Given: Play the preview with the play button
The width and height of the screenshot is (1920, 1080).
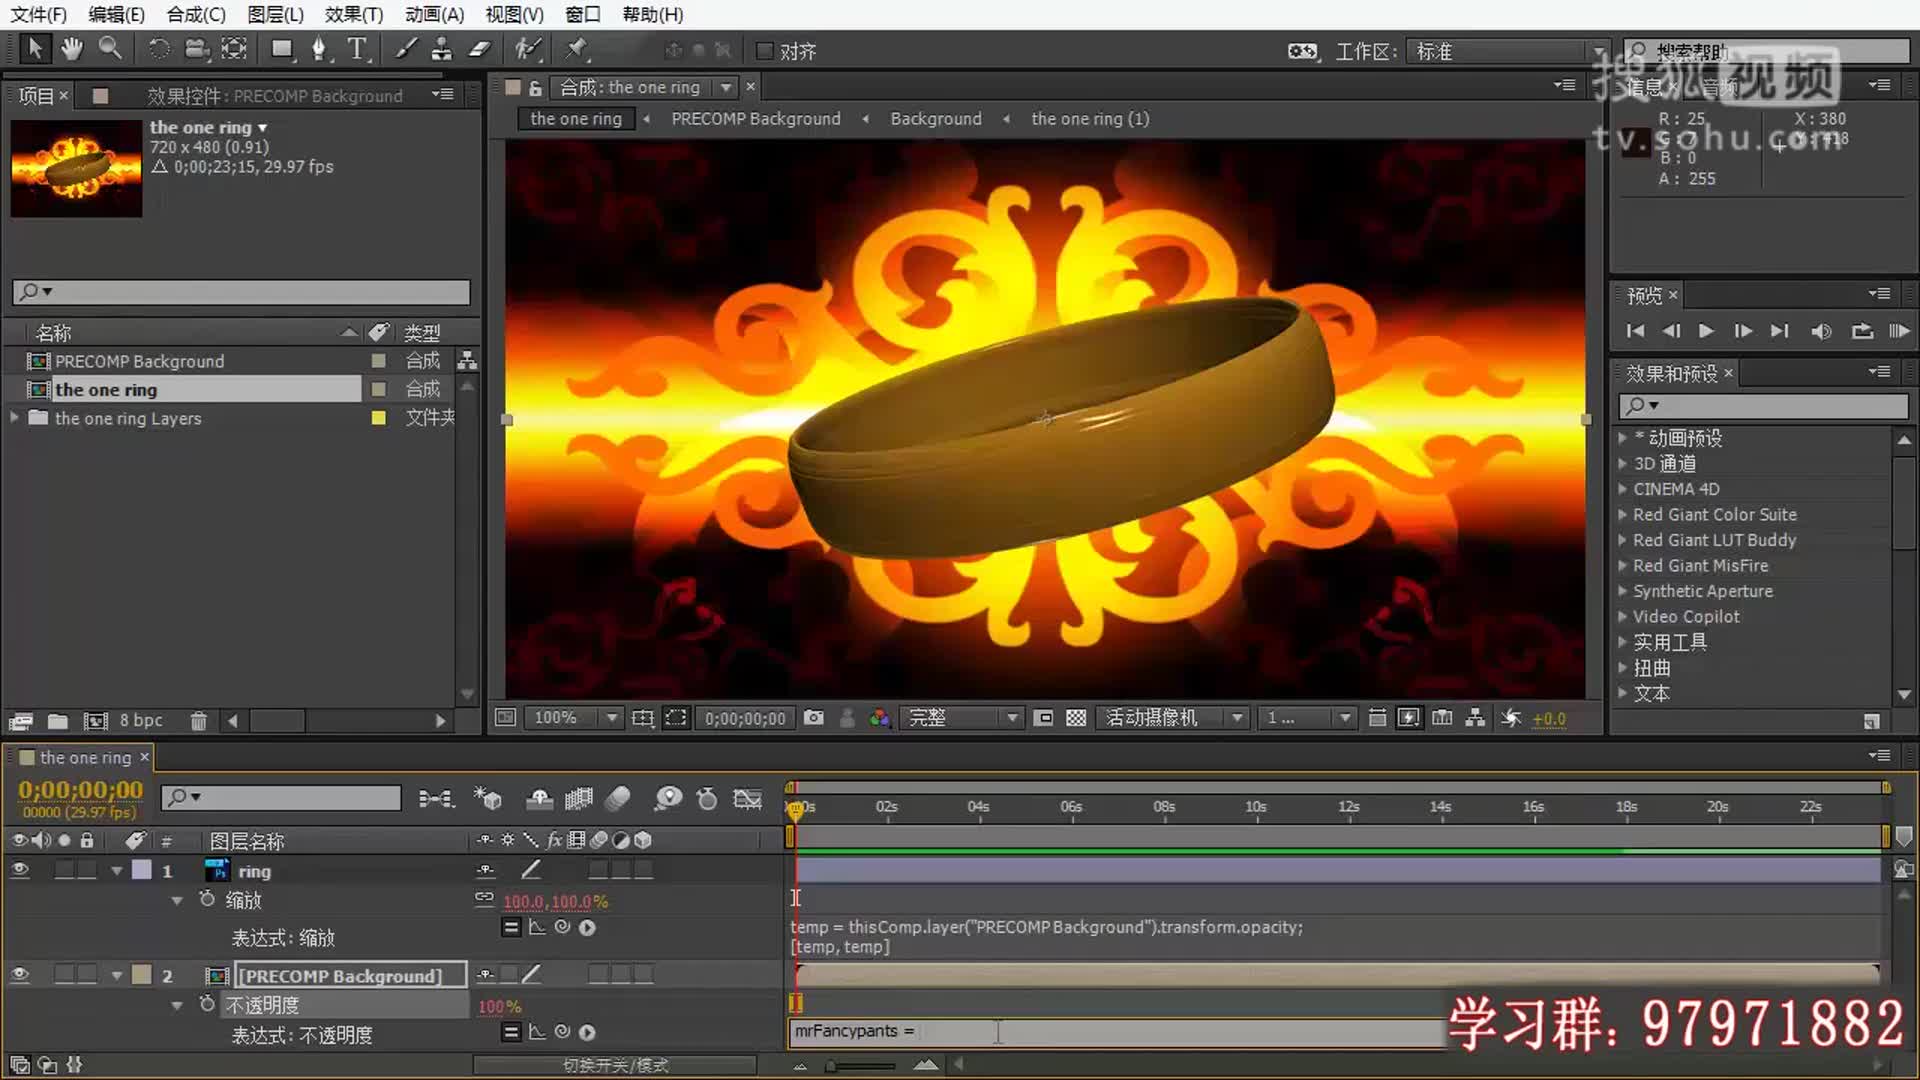Looking at the screenshot, I should click(1706, 331).
